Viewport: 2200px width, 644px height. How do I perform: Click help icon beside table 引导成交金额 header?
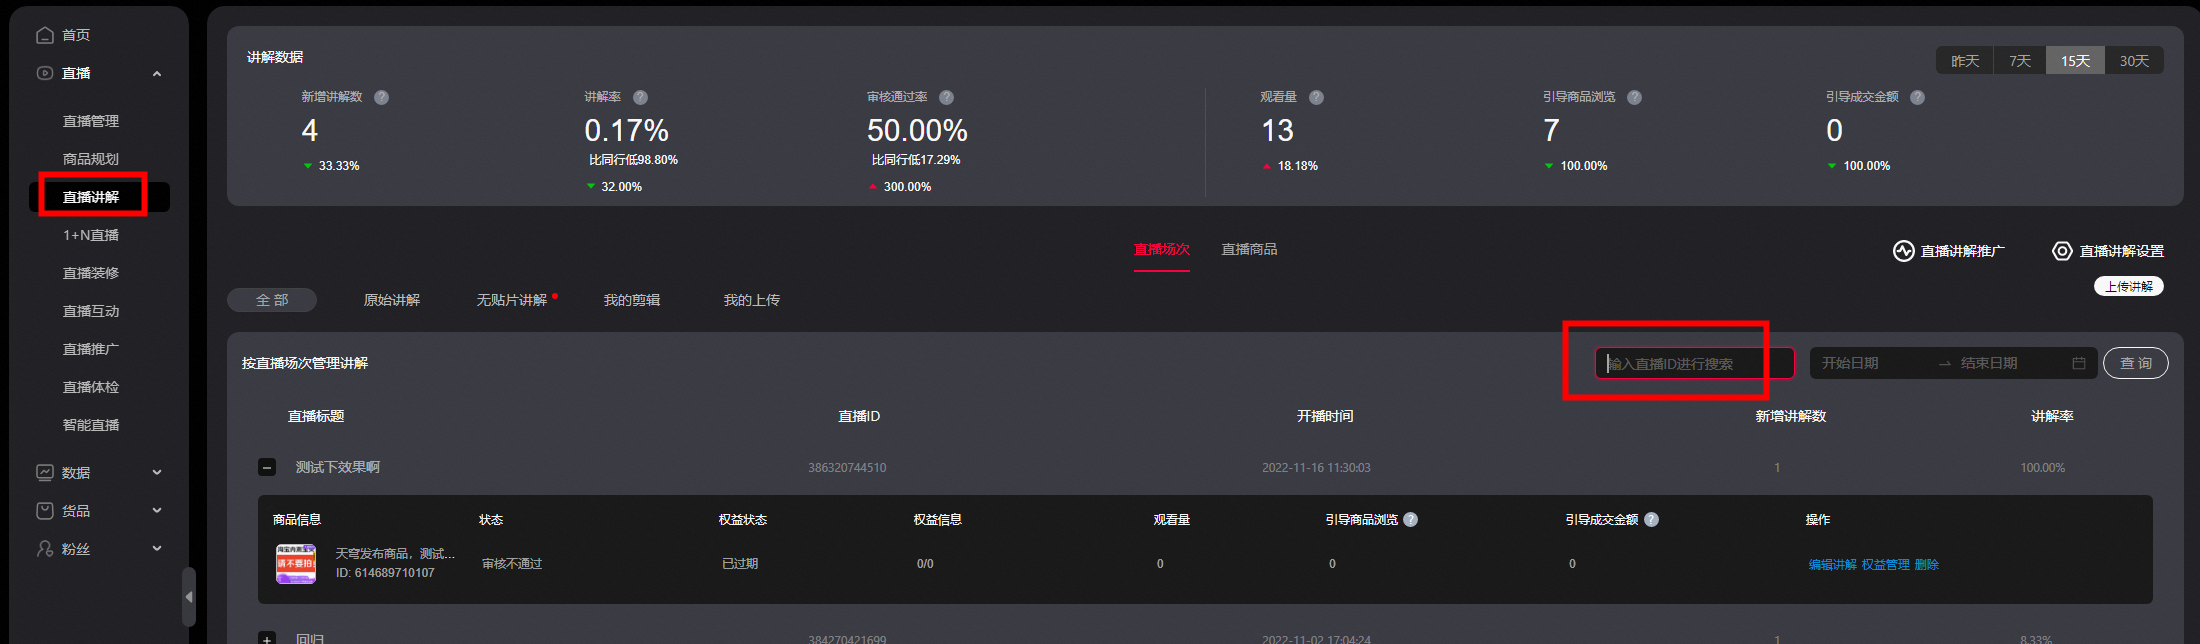[1651, 519]
